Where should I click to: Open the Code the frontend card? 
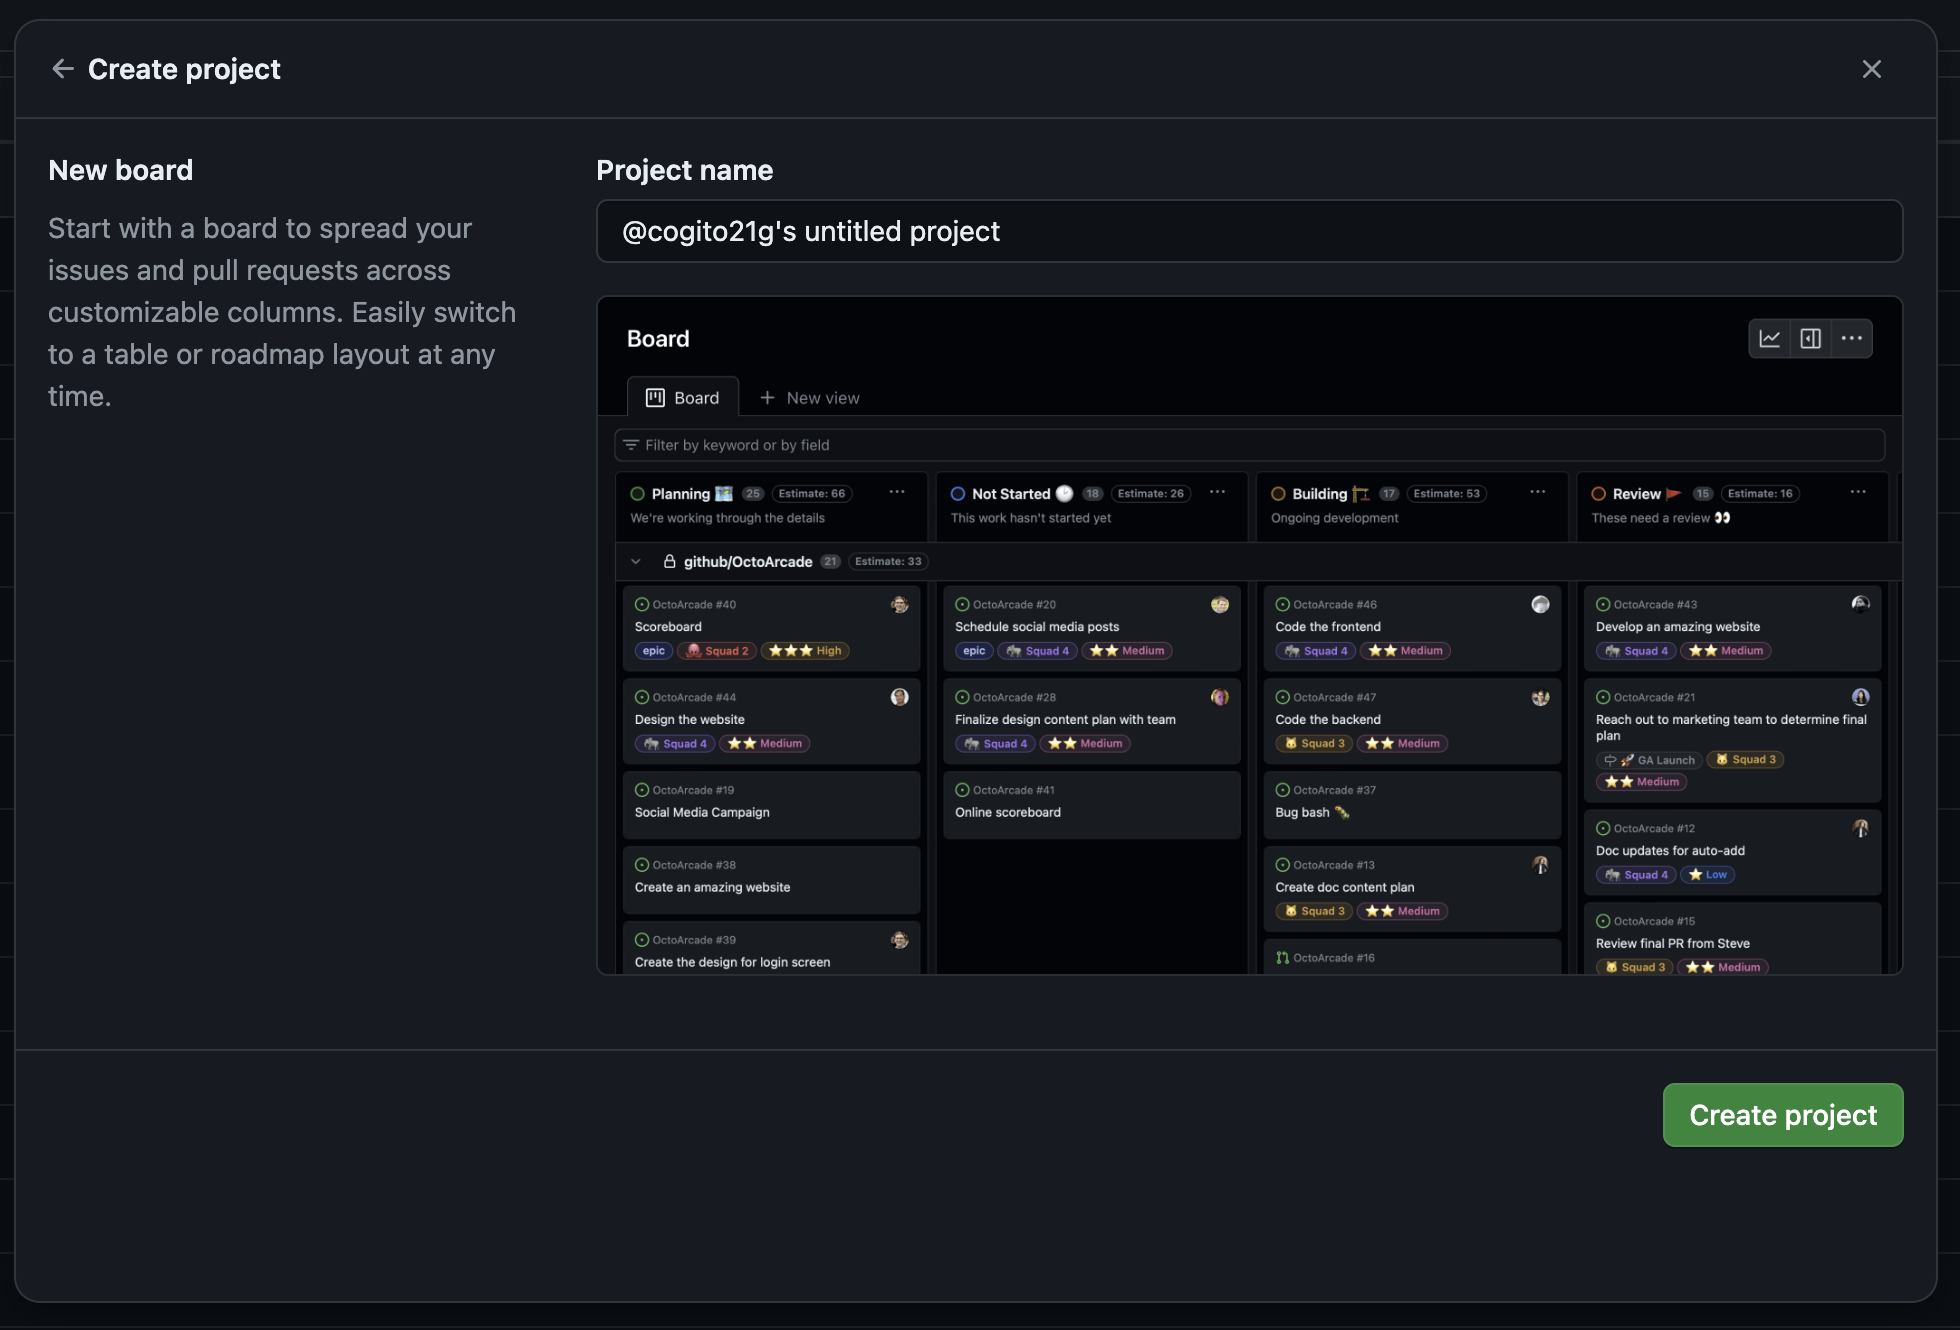1327,627
